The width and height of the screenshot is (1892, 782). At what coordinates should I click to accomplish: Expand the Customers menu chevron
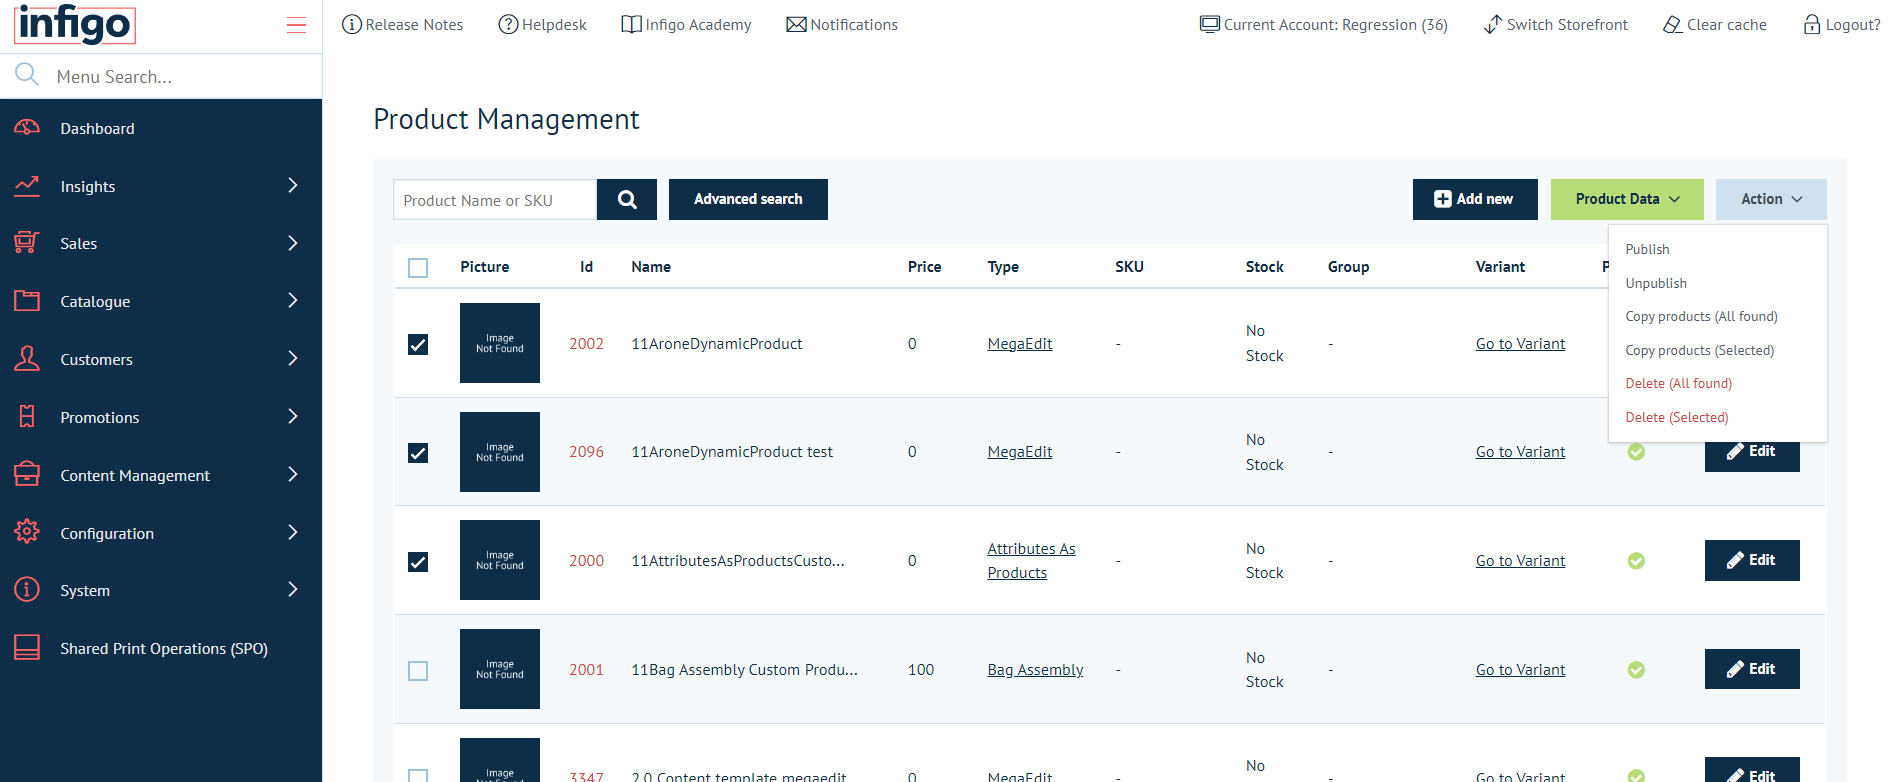pos(293,358)
